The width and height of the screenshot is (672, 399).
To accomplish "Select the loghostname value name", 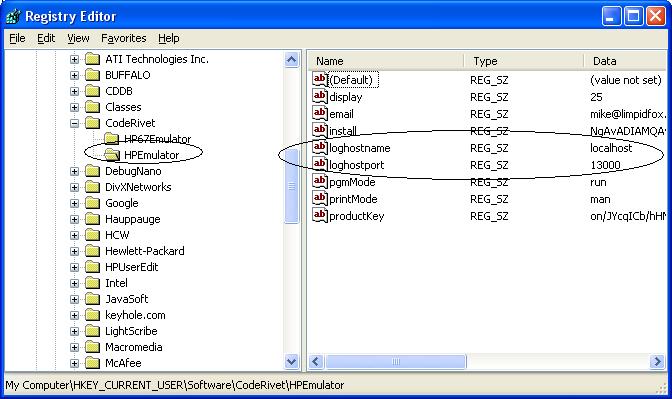I will click(x=360, y=148).
